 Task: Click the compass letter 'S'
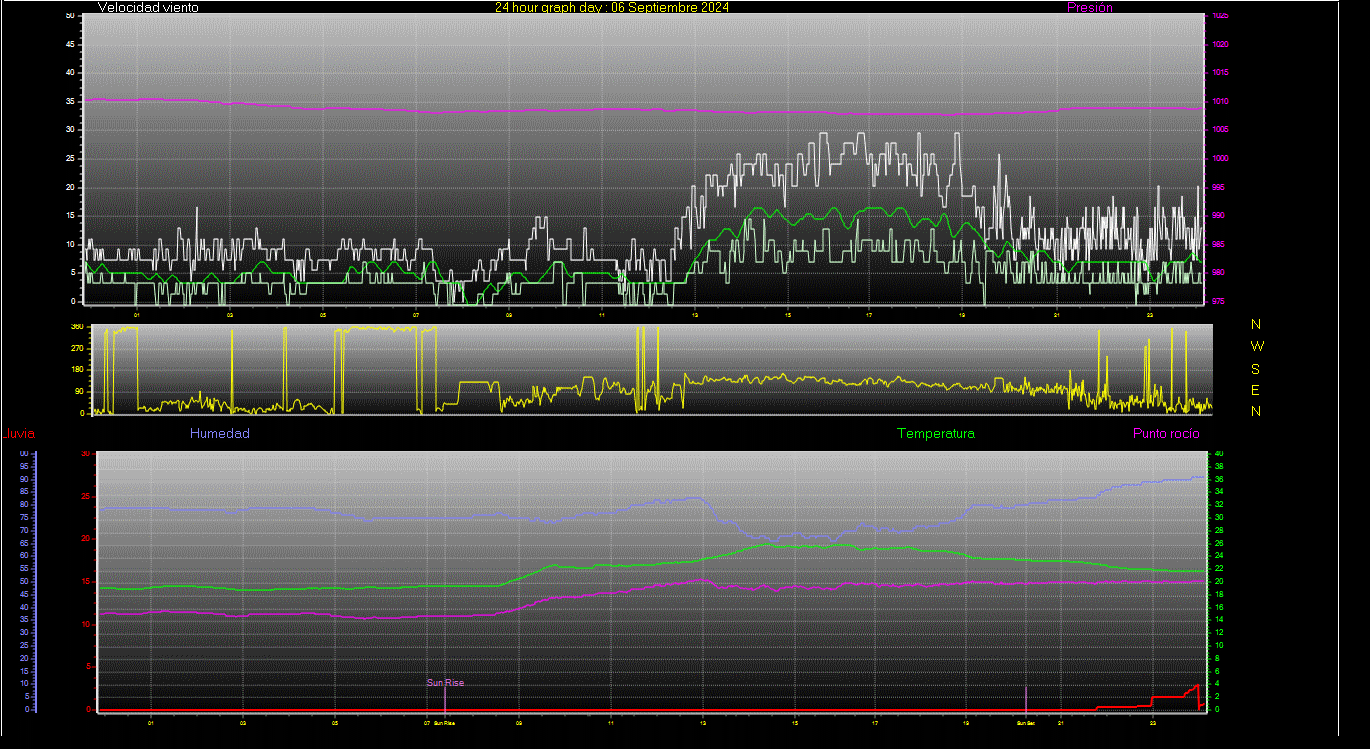point(1257,368)
